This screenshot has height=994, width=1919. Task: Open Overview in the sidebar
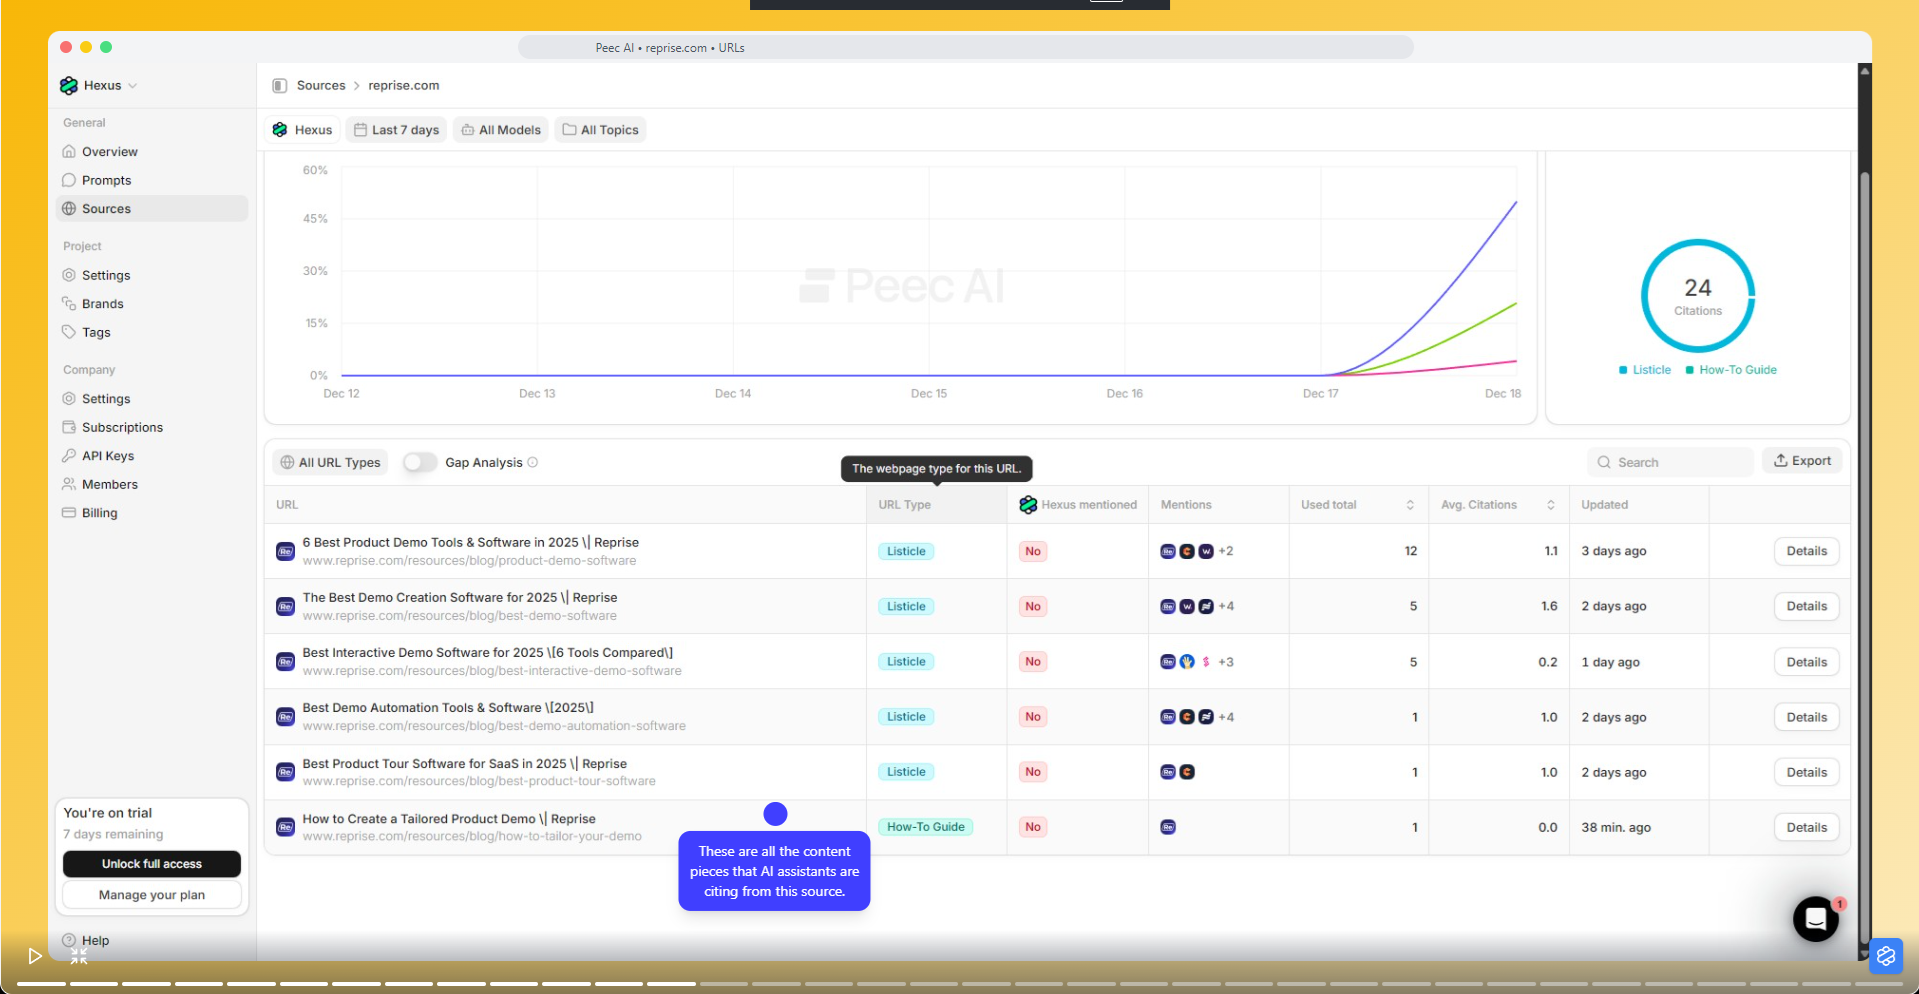point(110,152)
